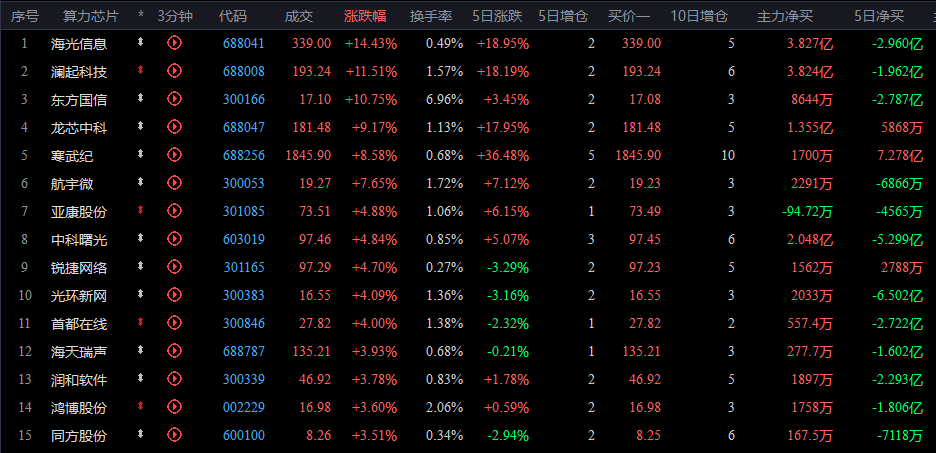Open stock code 688041
This screenshot has width=936, height=453.
[244, 43]
